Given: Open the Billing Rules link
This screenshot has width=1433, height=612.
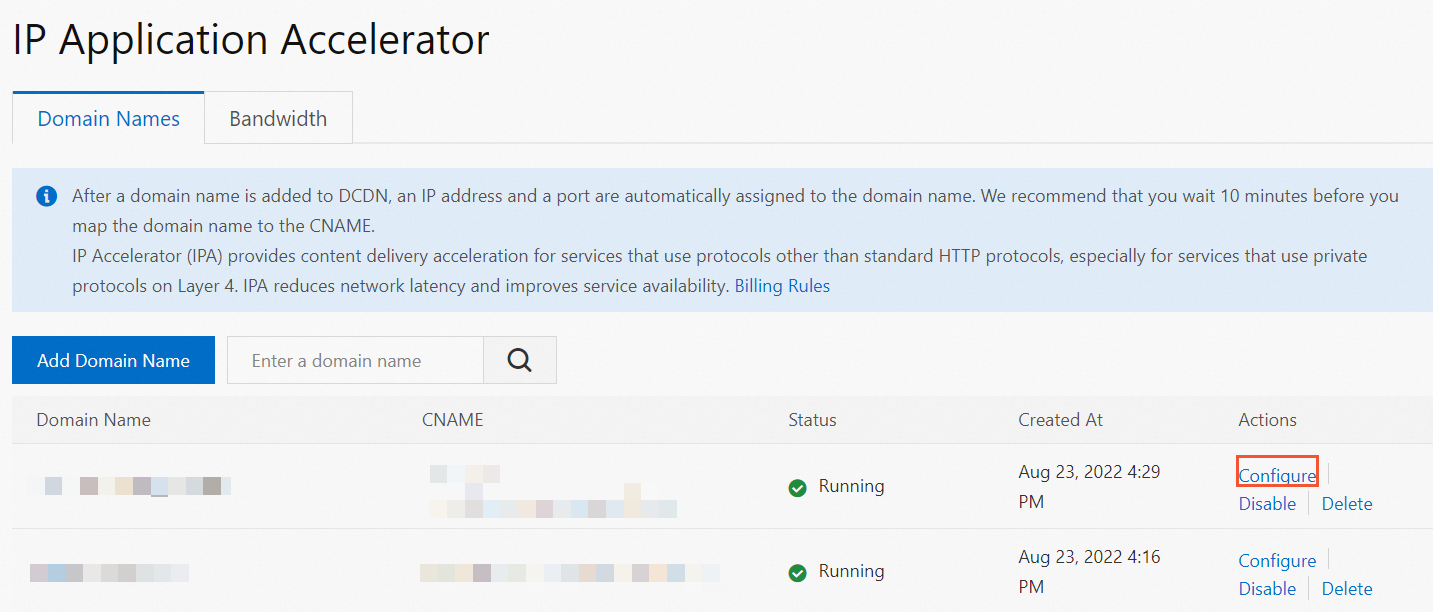Looking at the screenshot, I should pos(782,286).
